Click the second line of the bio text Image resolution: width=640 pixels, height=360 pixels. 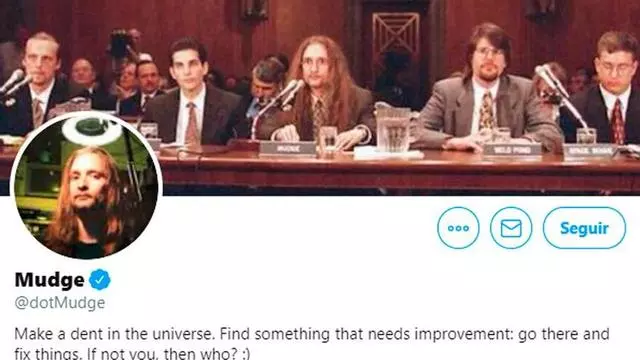tap(132, 353)
